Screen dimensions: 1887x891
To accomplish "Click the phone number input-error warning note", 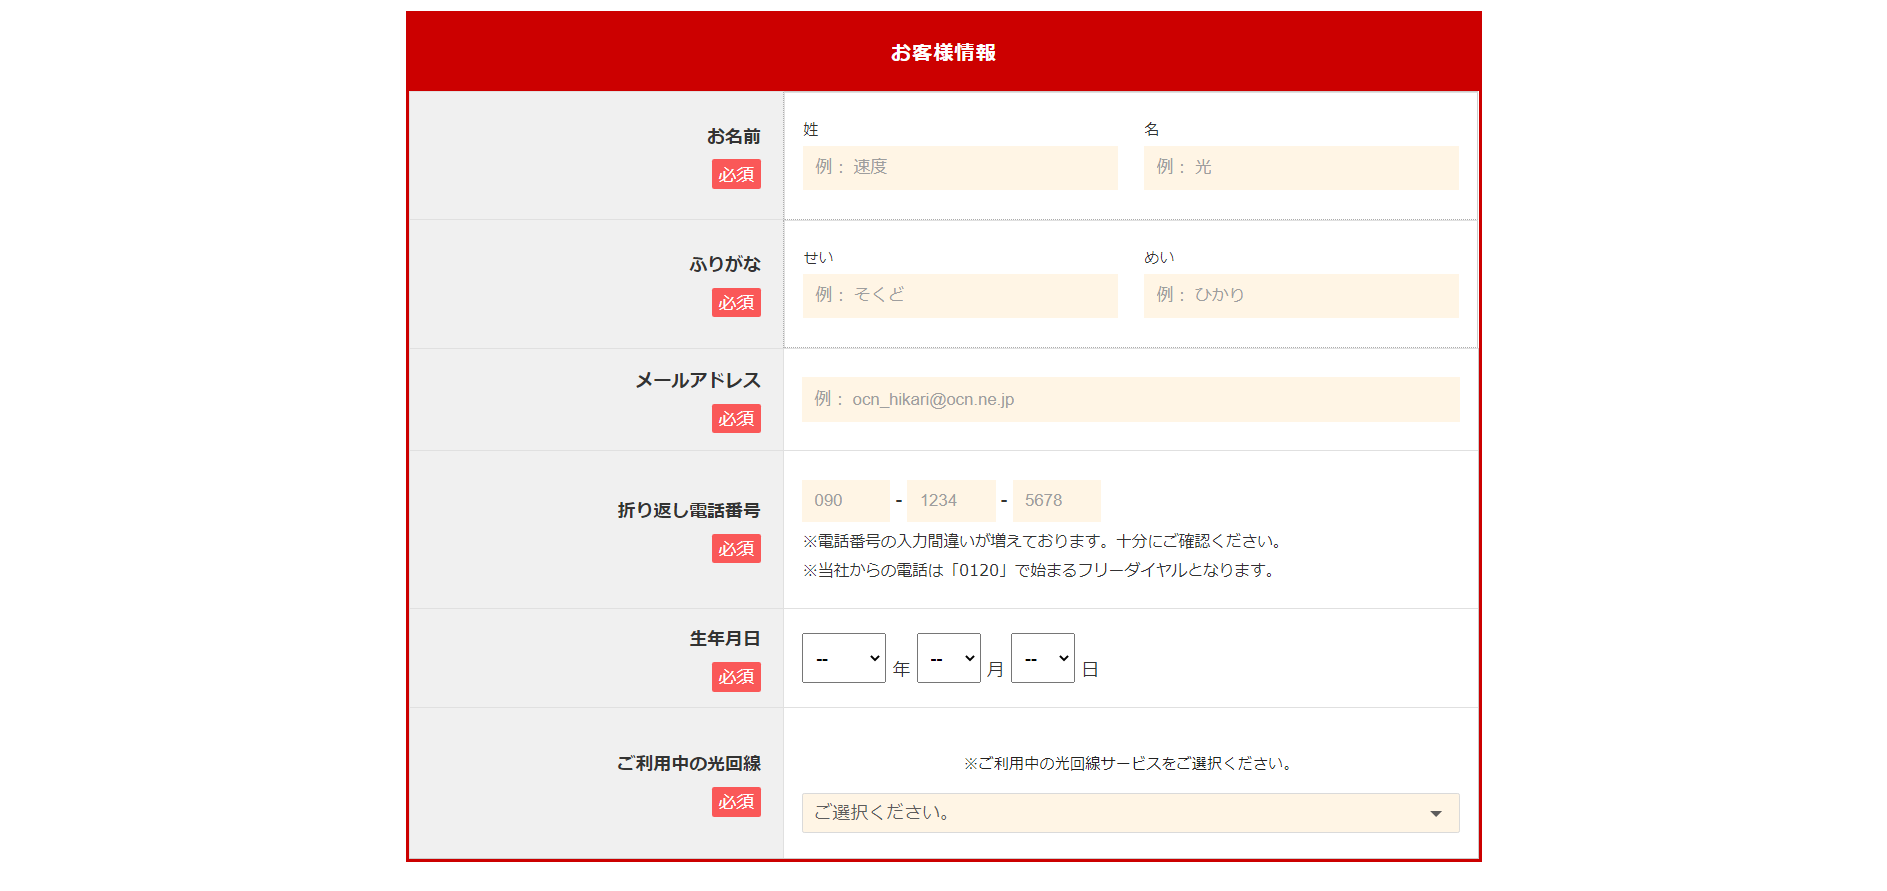I will (x=1042, y=541).
